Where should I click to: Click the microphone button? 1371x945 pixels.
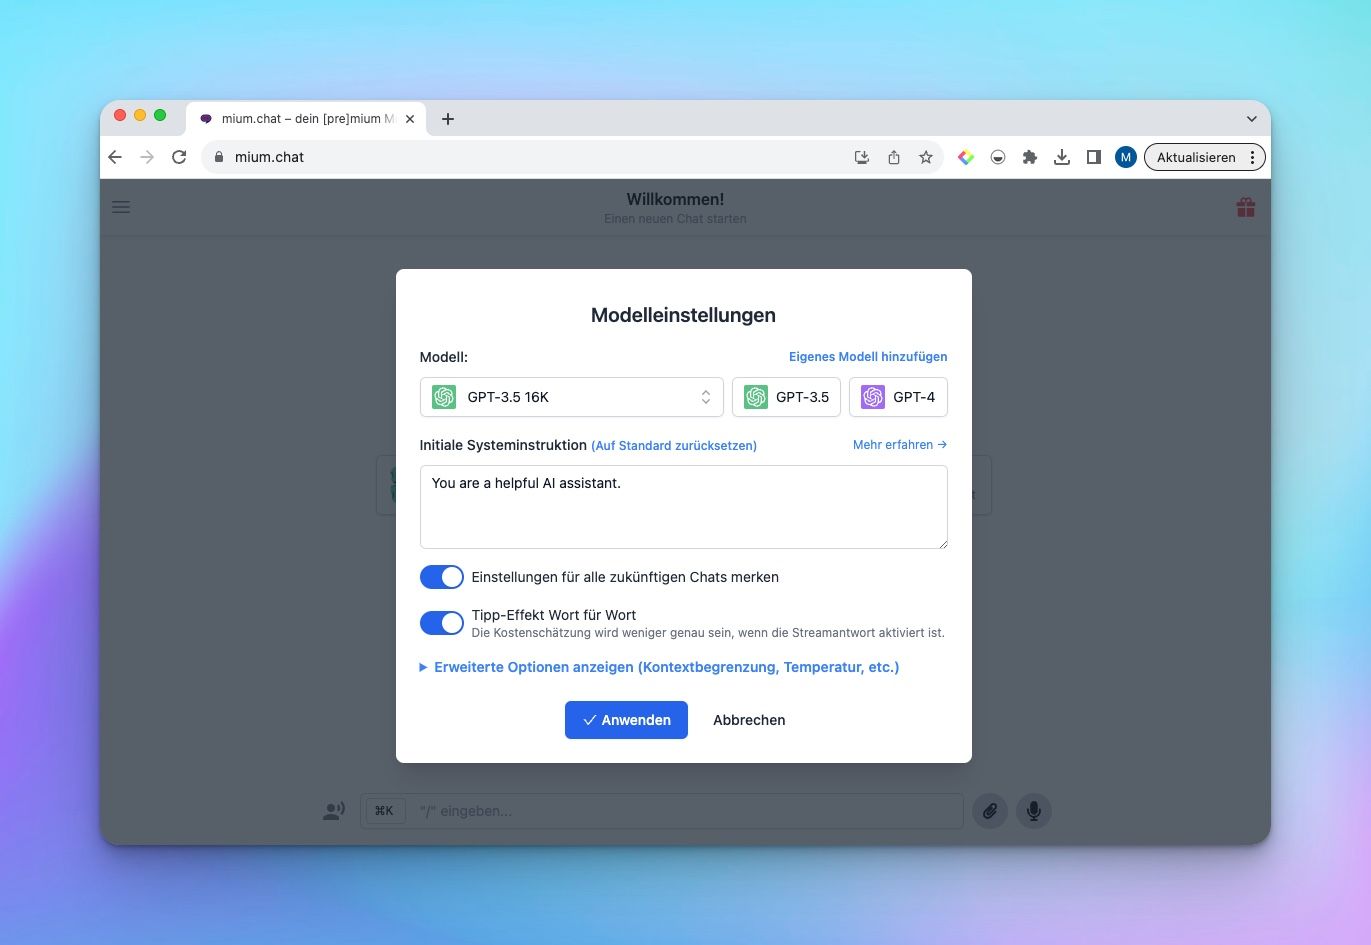coord(1034,811)
